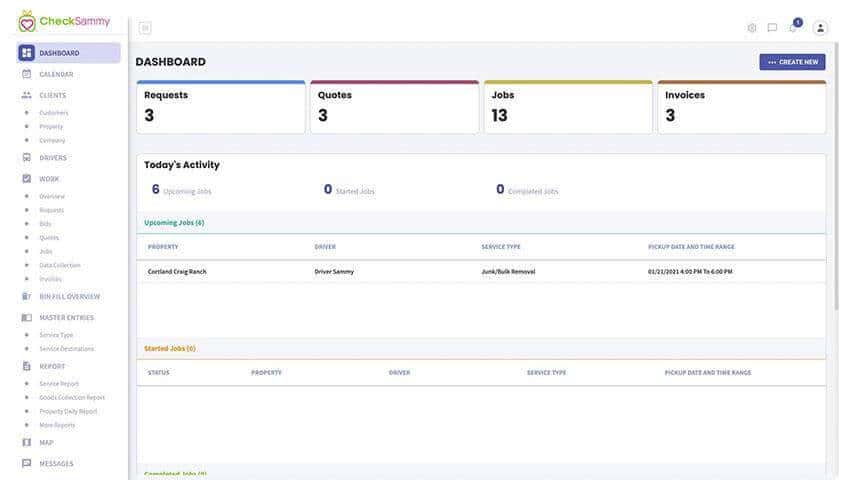Click the 0 Started Jobs counter
Image resolution: width=850 pixels, height=480 pixels.
click(x=349, y=190)
